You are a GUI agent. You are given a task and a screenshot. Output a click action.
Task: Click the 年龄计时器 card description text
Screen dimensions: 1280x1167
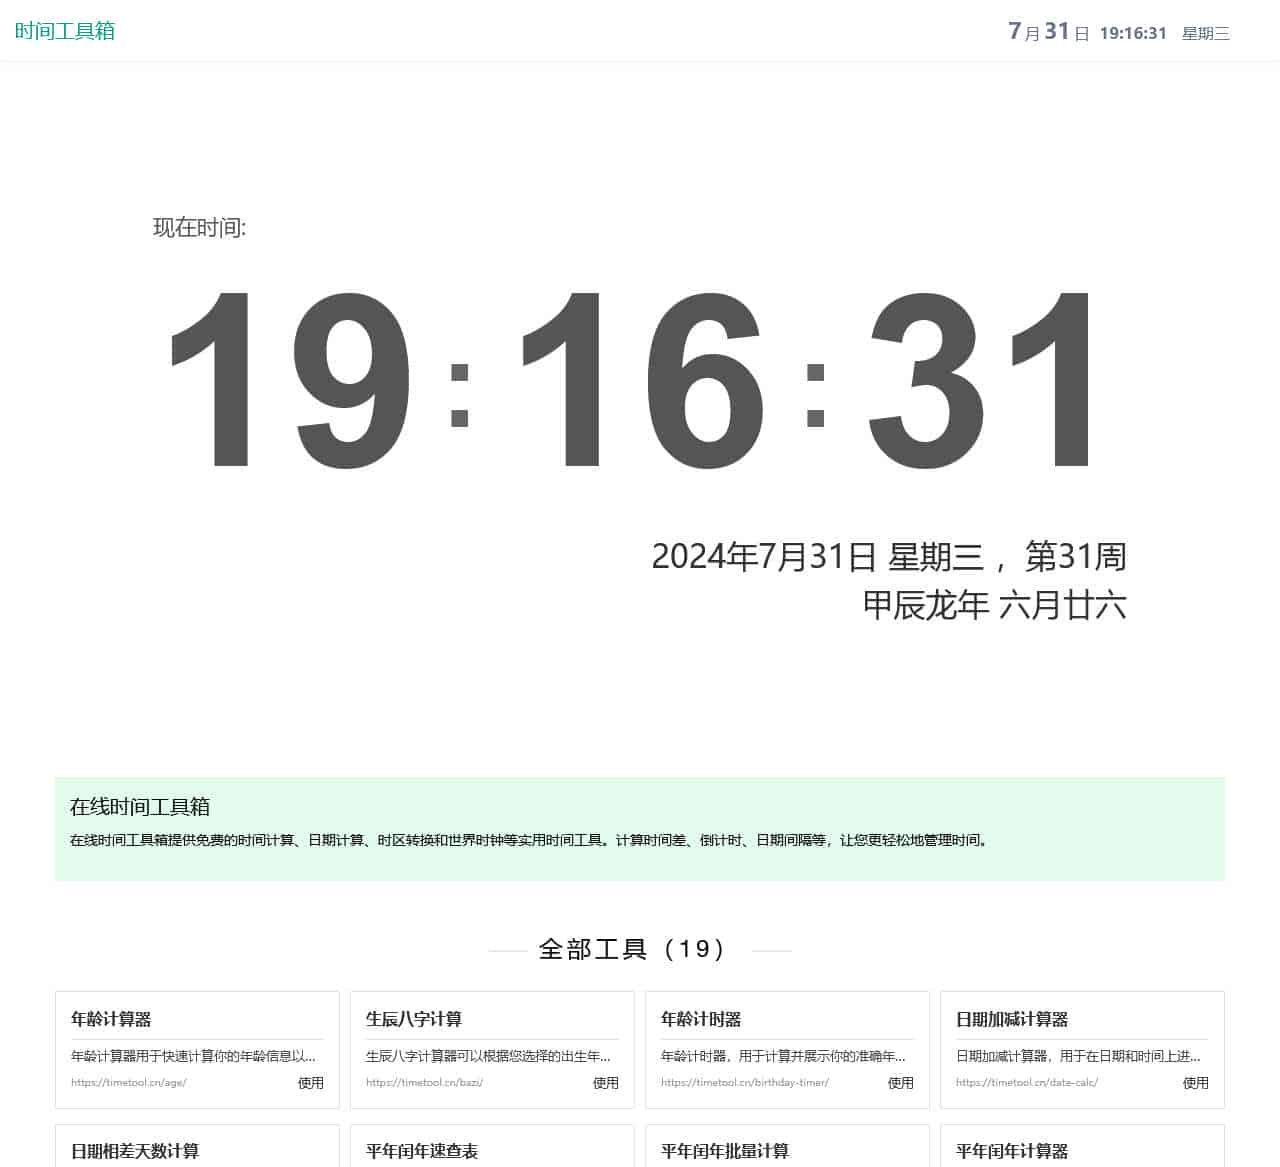click(784, 1055)
